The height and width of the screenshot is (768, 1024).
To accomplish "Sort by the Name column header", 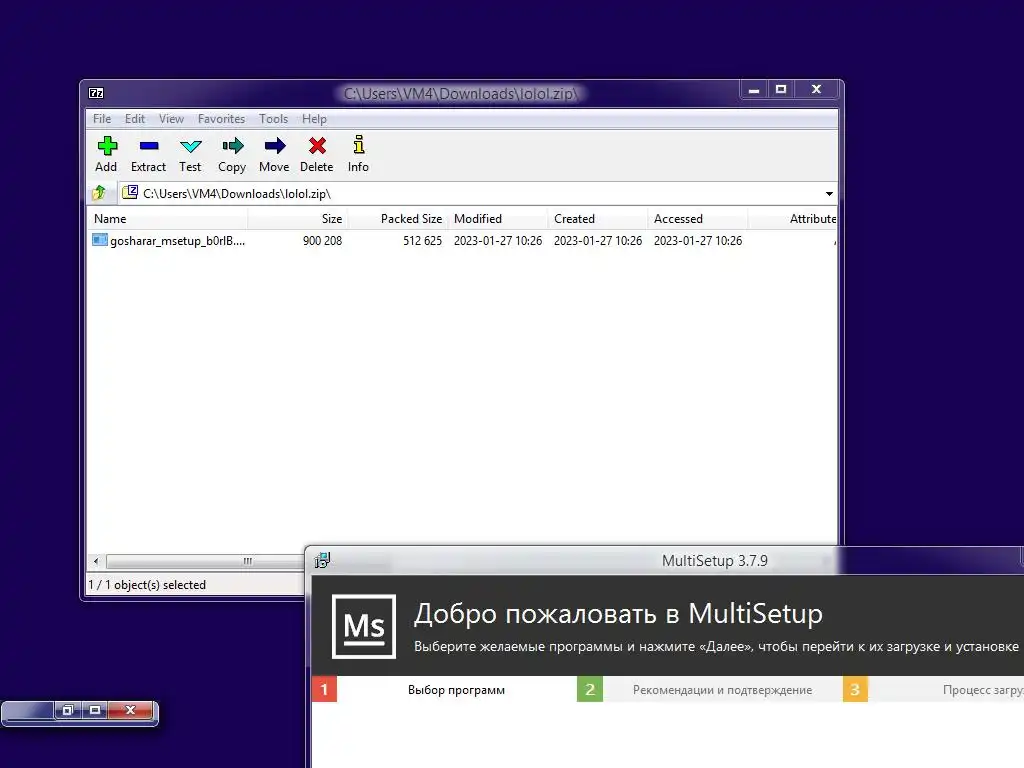I will point(167,219).
